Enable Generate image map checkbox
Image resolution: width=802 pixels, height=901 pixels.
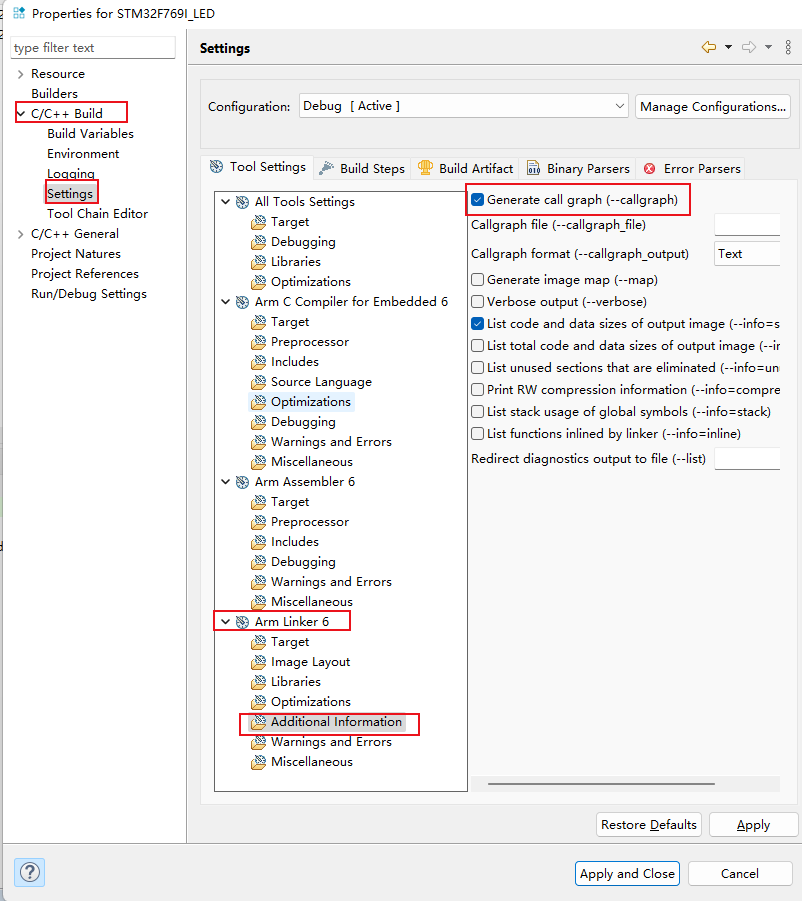click(478, 280)
